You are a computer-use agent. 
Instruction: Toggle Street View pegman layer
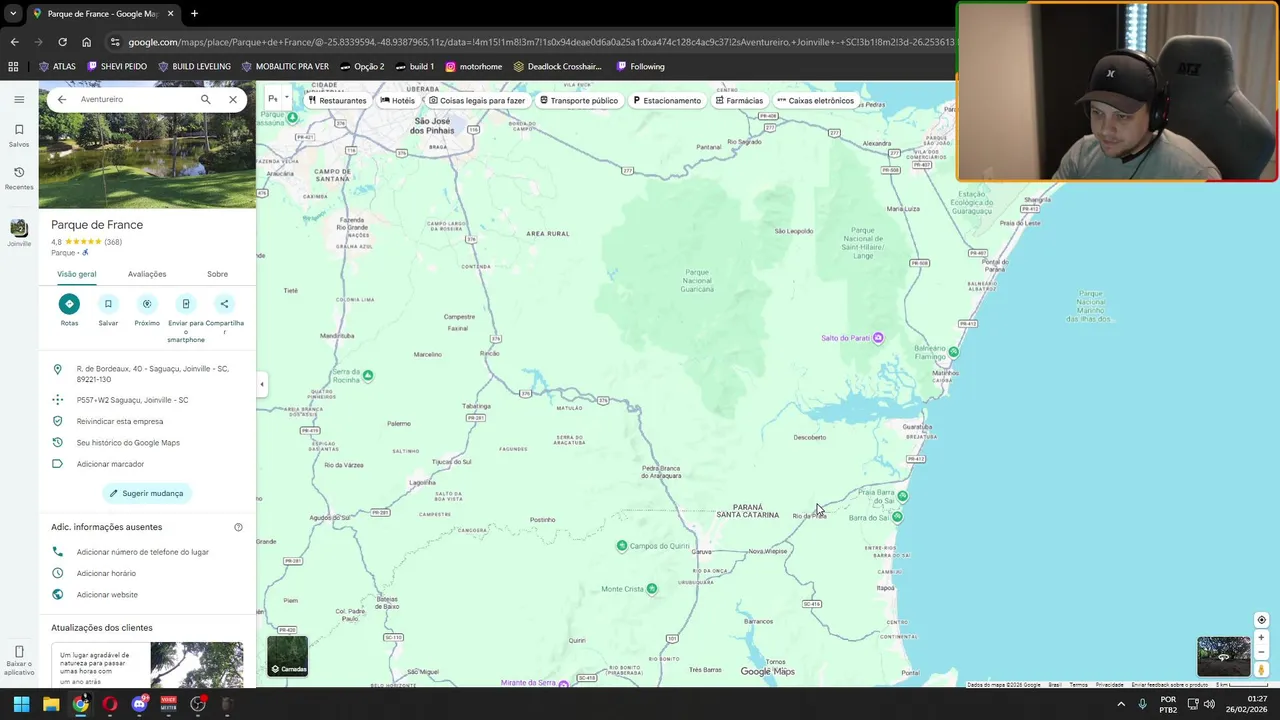coord(1261,670)
